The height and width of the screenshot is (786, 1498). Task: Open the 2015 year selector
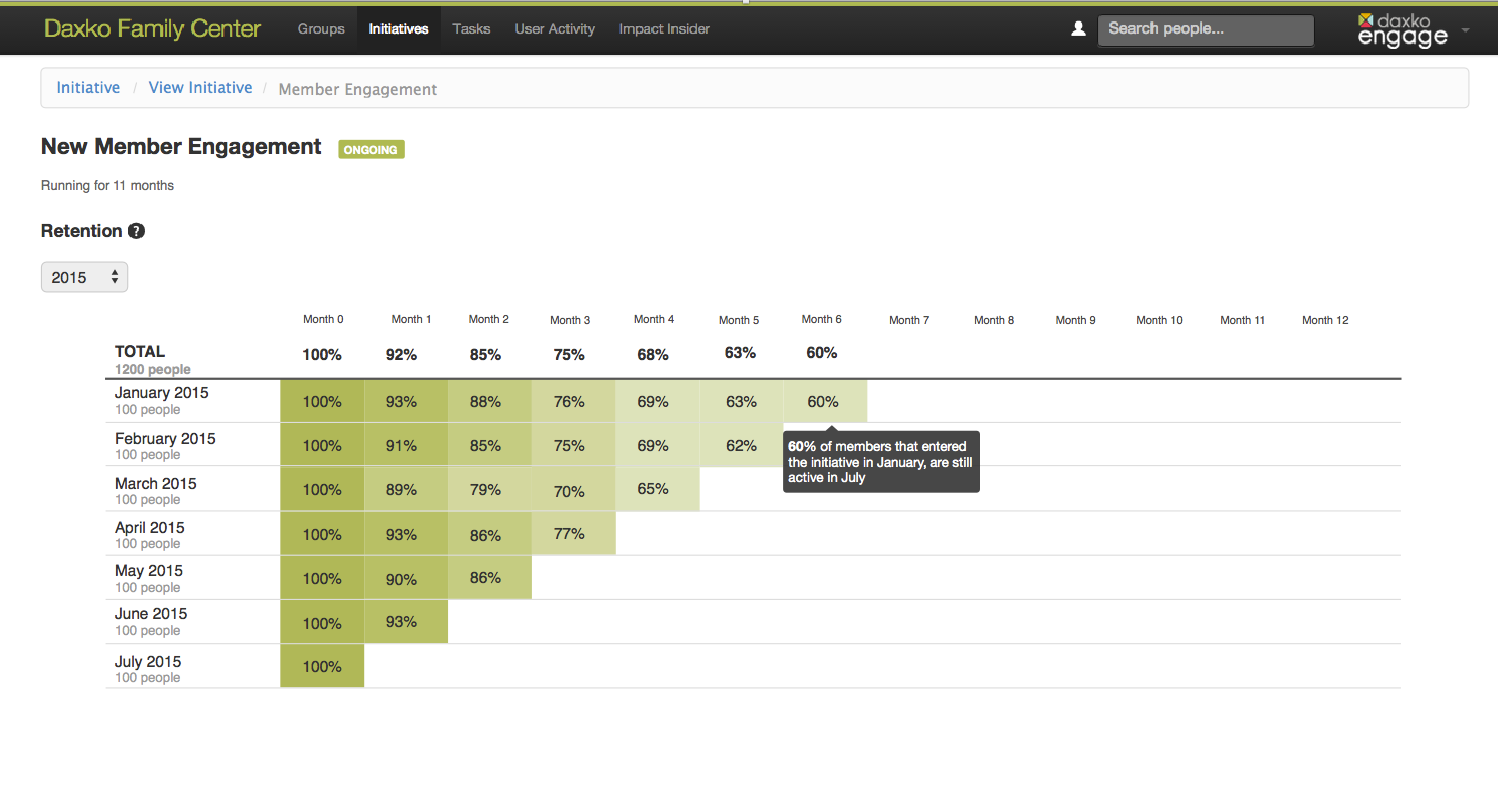[x=84, y=277]
